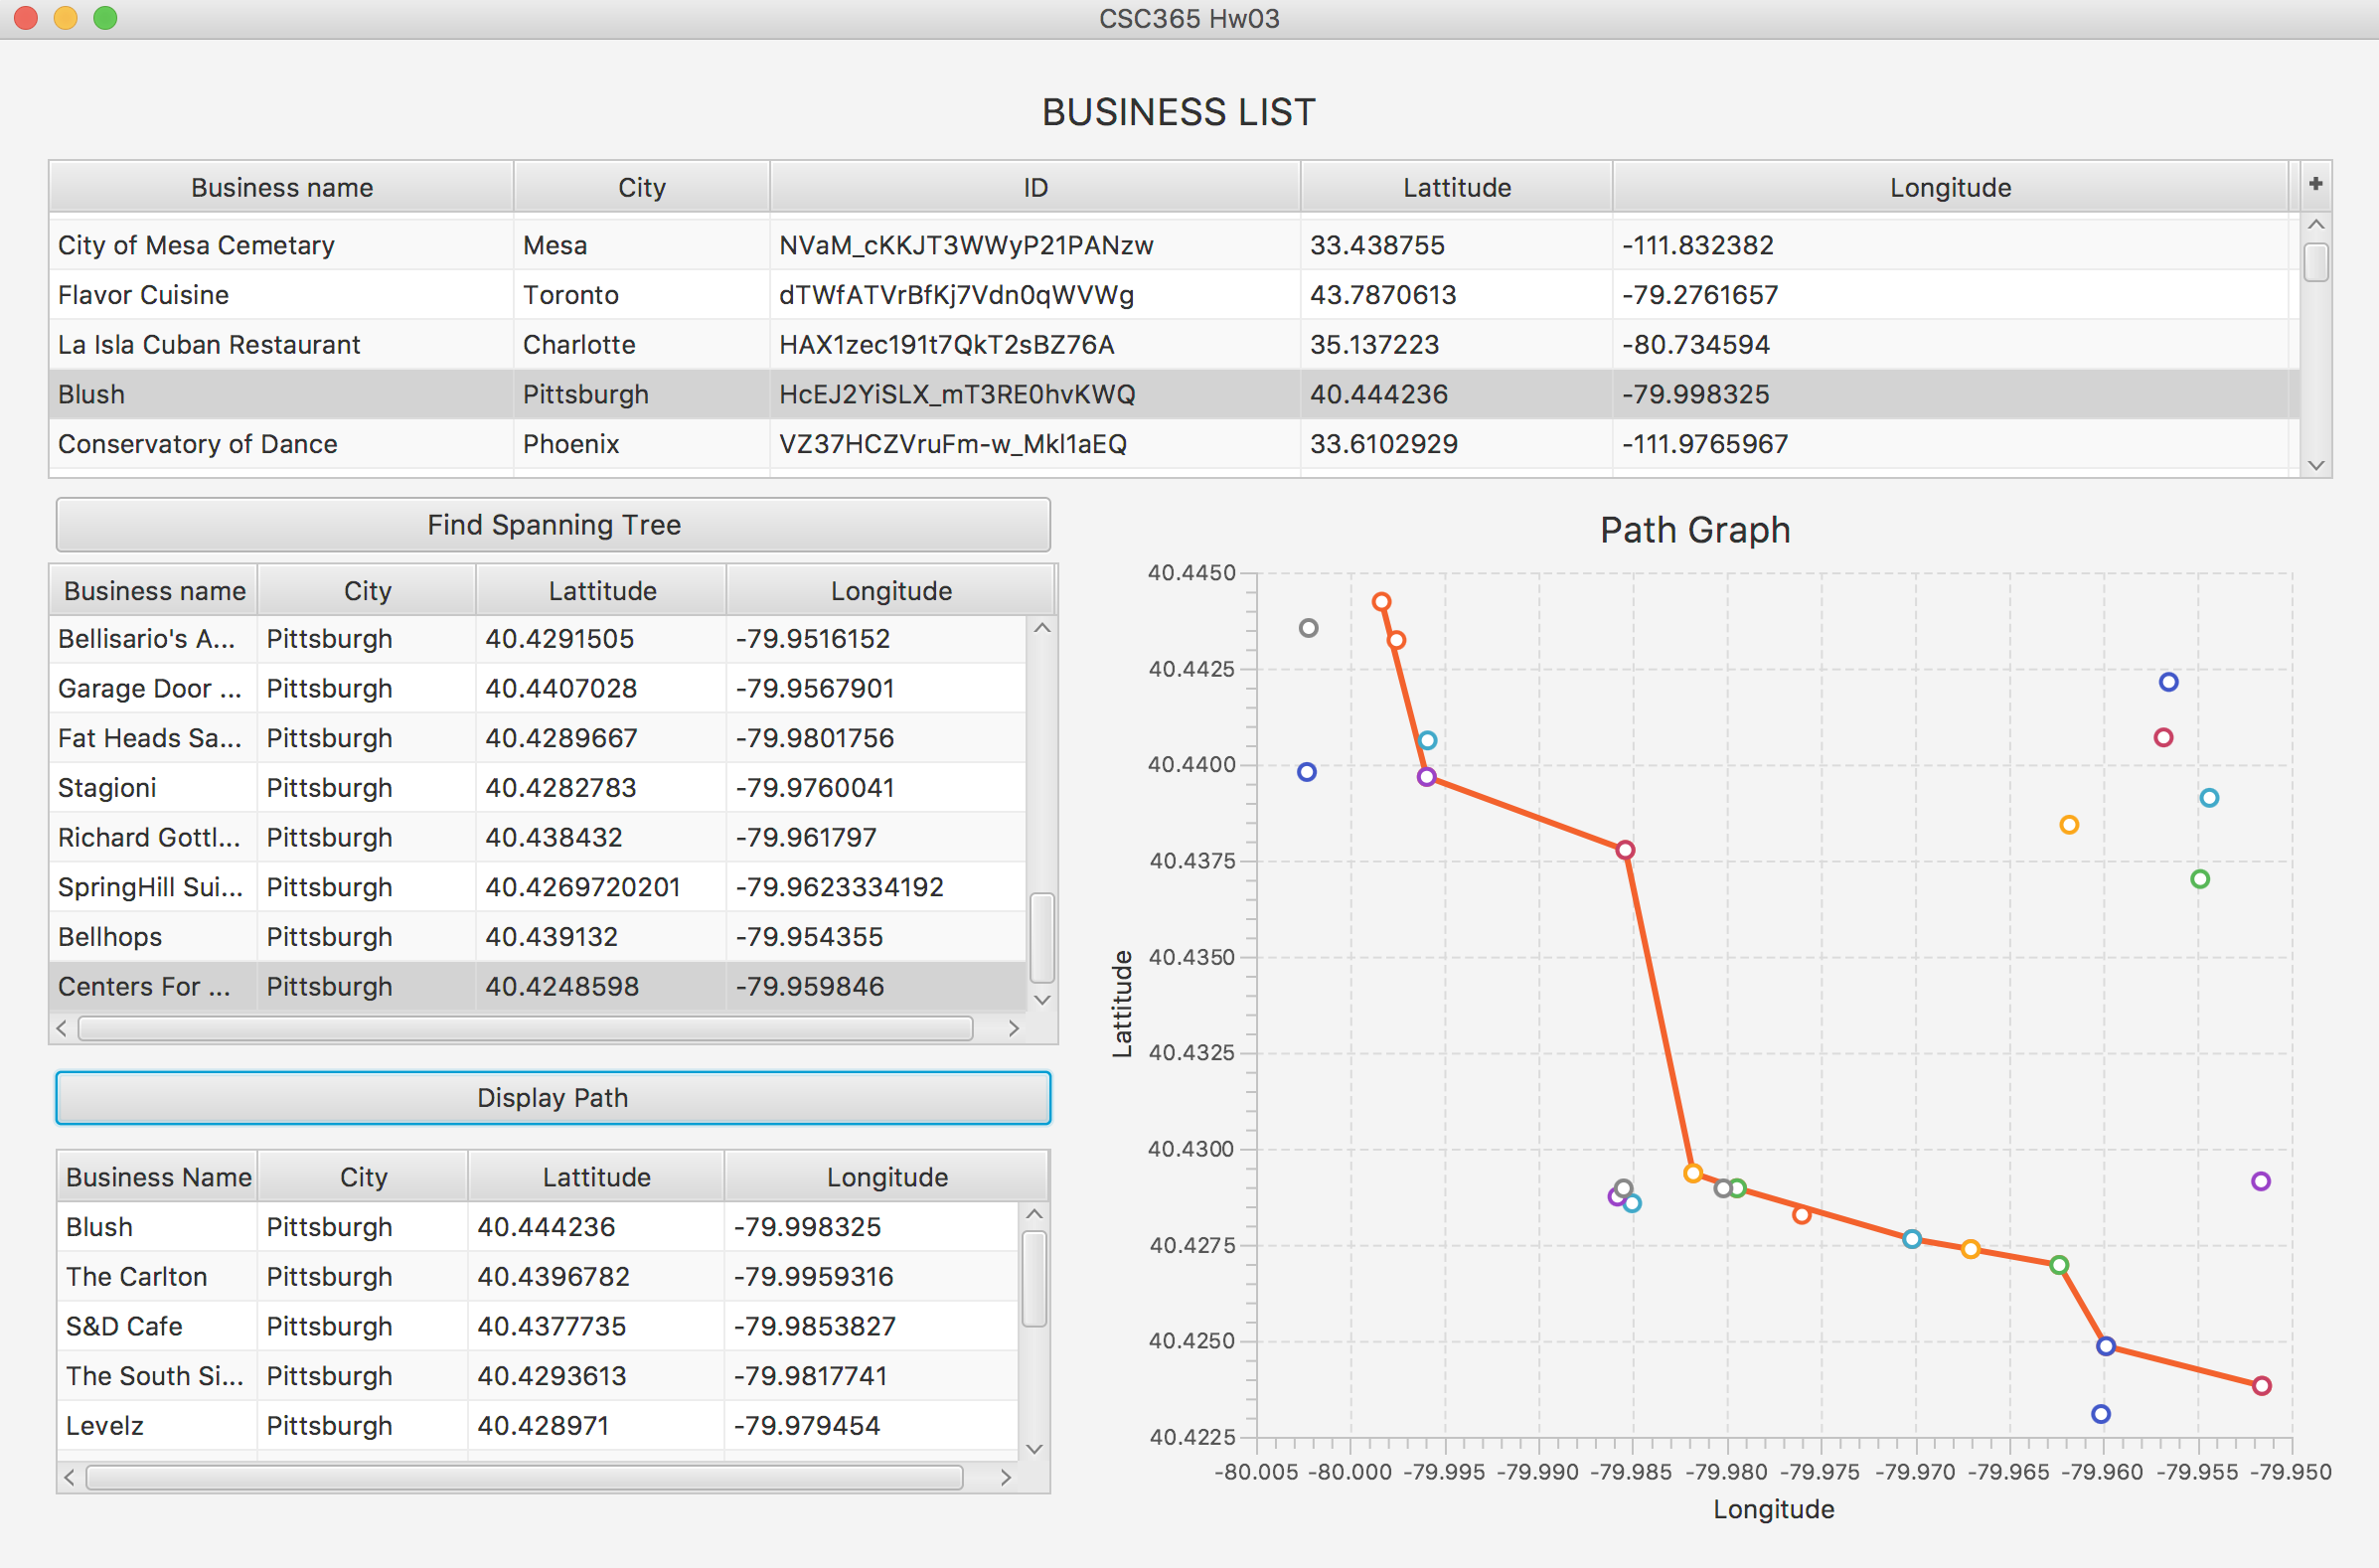The height and width of the screenshot is (1568, 2379).
Task: Sort top table by Business name header
Action: (281, 187)
